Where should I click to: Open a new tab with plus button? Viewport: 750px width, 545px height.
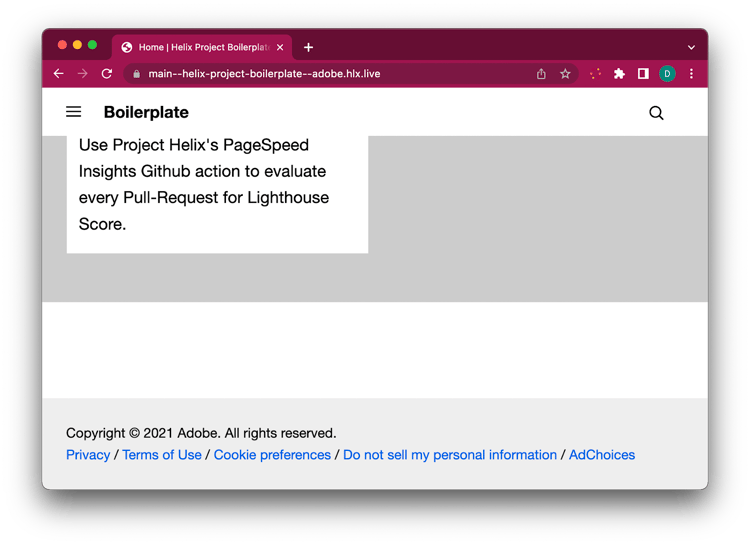(308, 47)
